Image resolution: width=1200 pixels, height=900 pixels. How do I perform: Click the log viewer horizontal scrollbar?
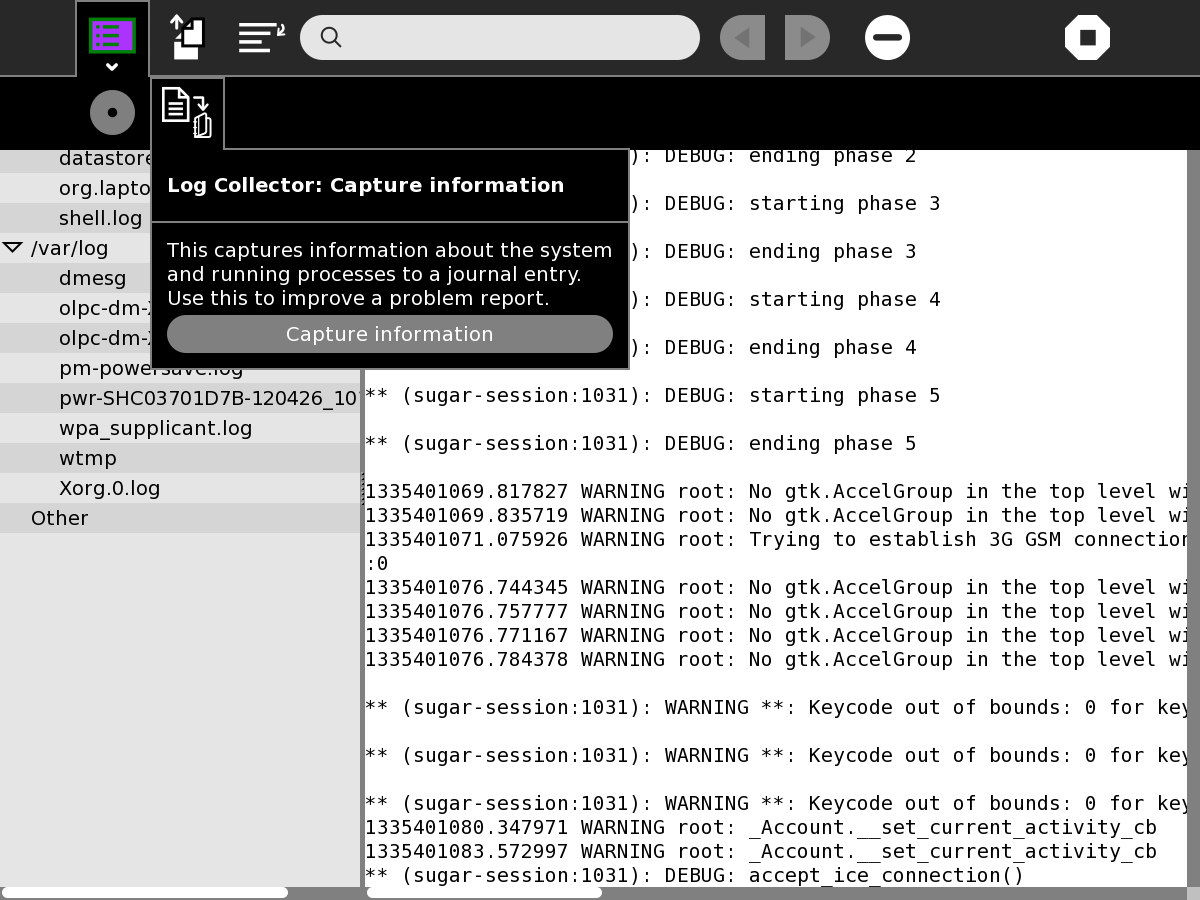pyautogui.click(x=485, y=892)
